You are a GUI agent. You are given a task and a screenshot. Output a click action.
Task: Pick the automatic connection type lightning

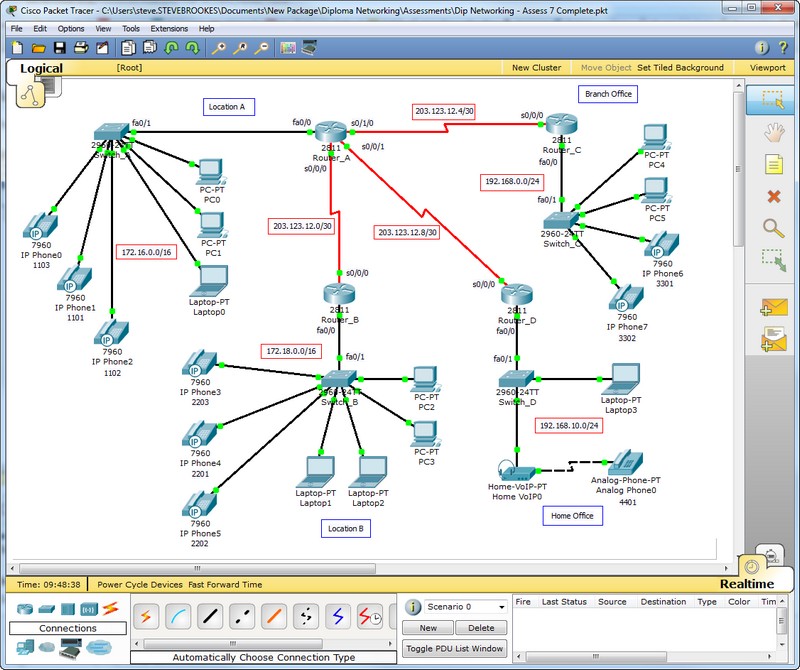pos(146,616)
